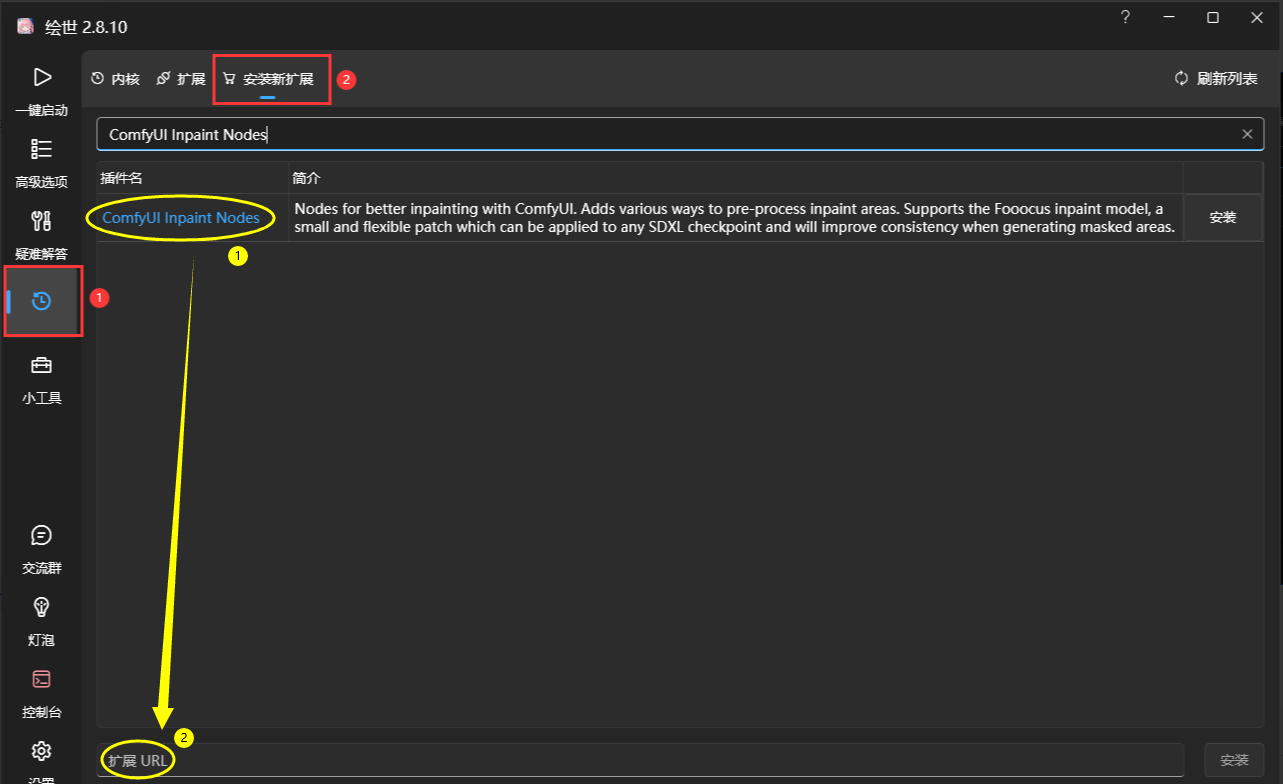Open the 灯泡 lightbulb page
Image resolution: width=1283 pixels, height=784 pixels.
41,622
